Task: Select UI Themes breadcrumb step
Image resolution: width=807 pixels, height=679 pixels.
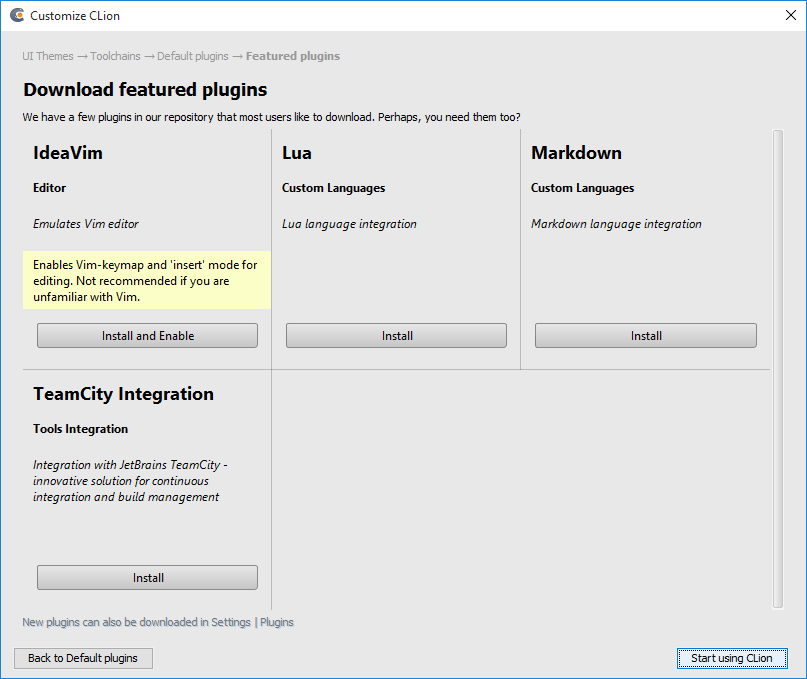Action: pyautogui.click(x=47, y=56)
